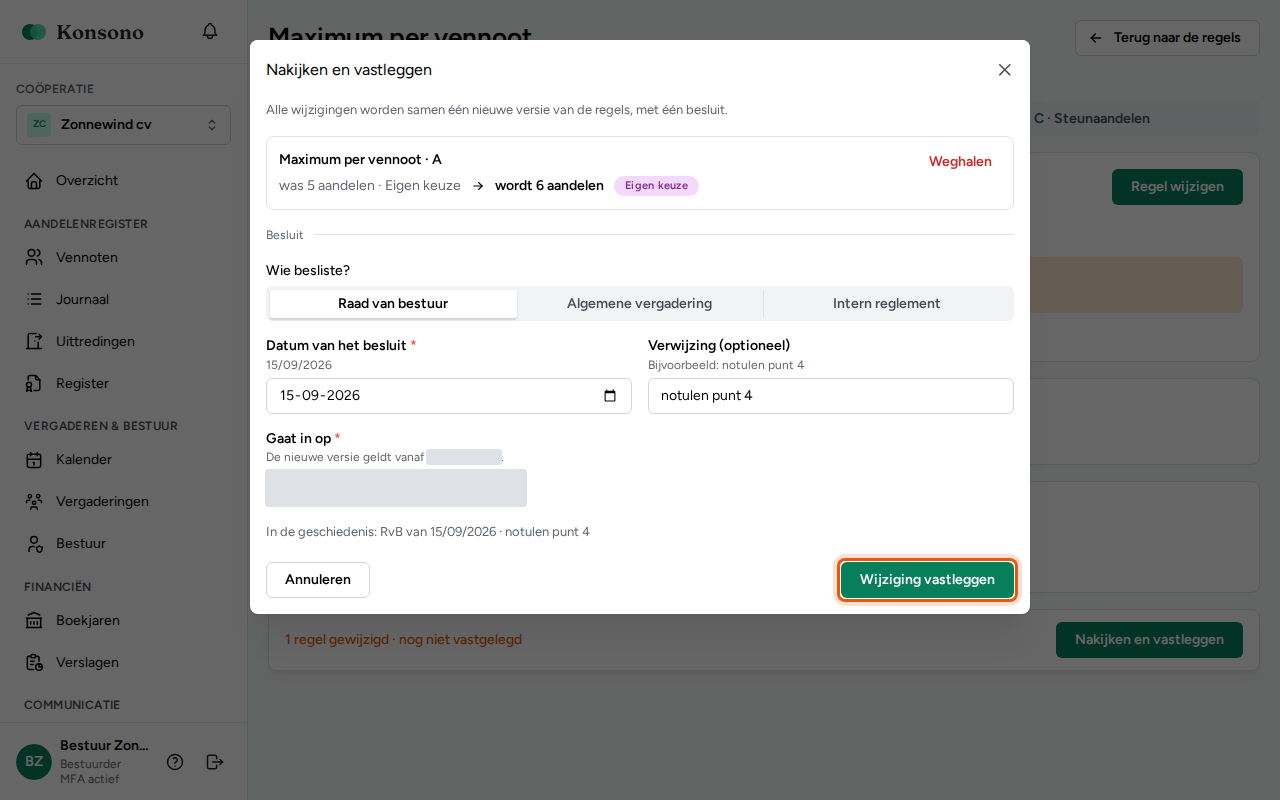Click the Datum van het besluit field
Image resolution: width=1280 pixels, height=800 pixels.
point(449,396)
